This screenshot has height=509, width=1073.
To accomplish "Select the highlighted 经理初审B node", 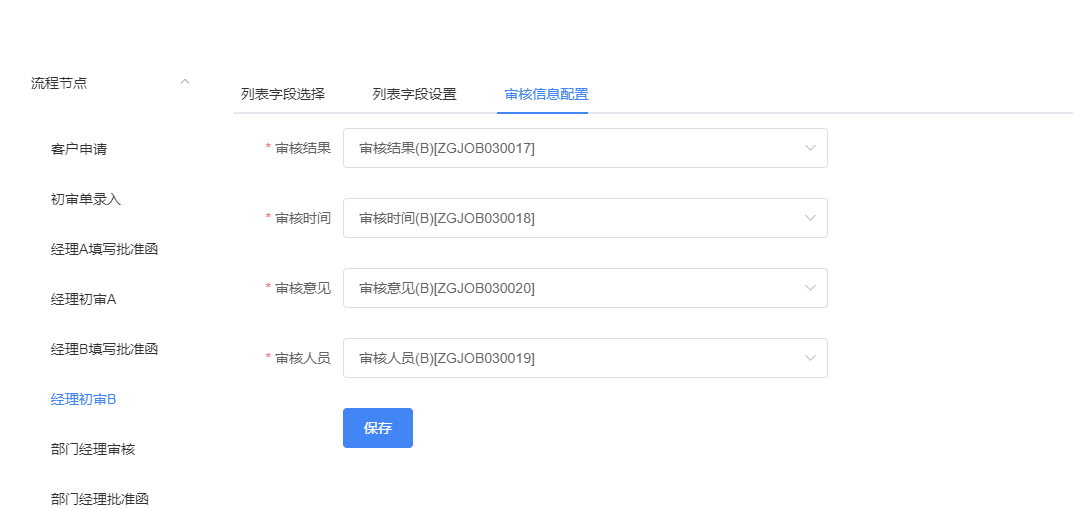I will tap(83, 399).
